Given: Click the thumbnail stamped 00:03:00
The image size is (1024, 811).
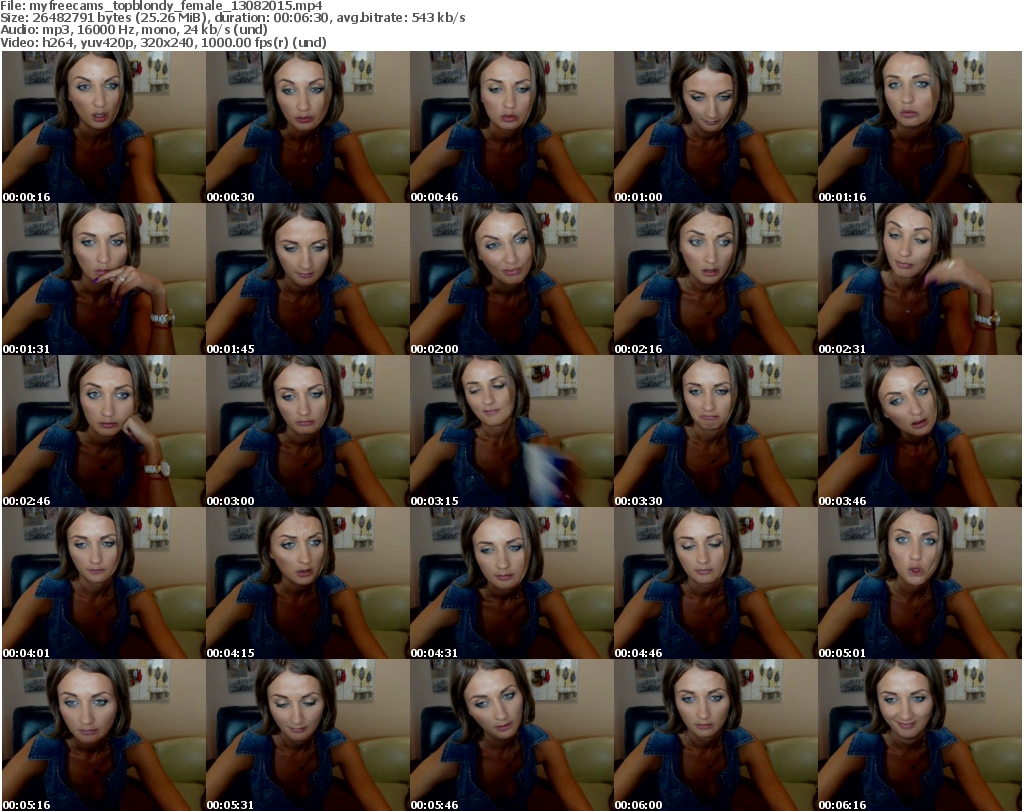Looking at the screenshot, I should (x=308, y=431).
